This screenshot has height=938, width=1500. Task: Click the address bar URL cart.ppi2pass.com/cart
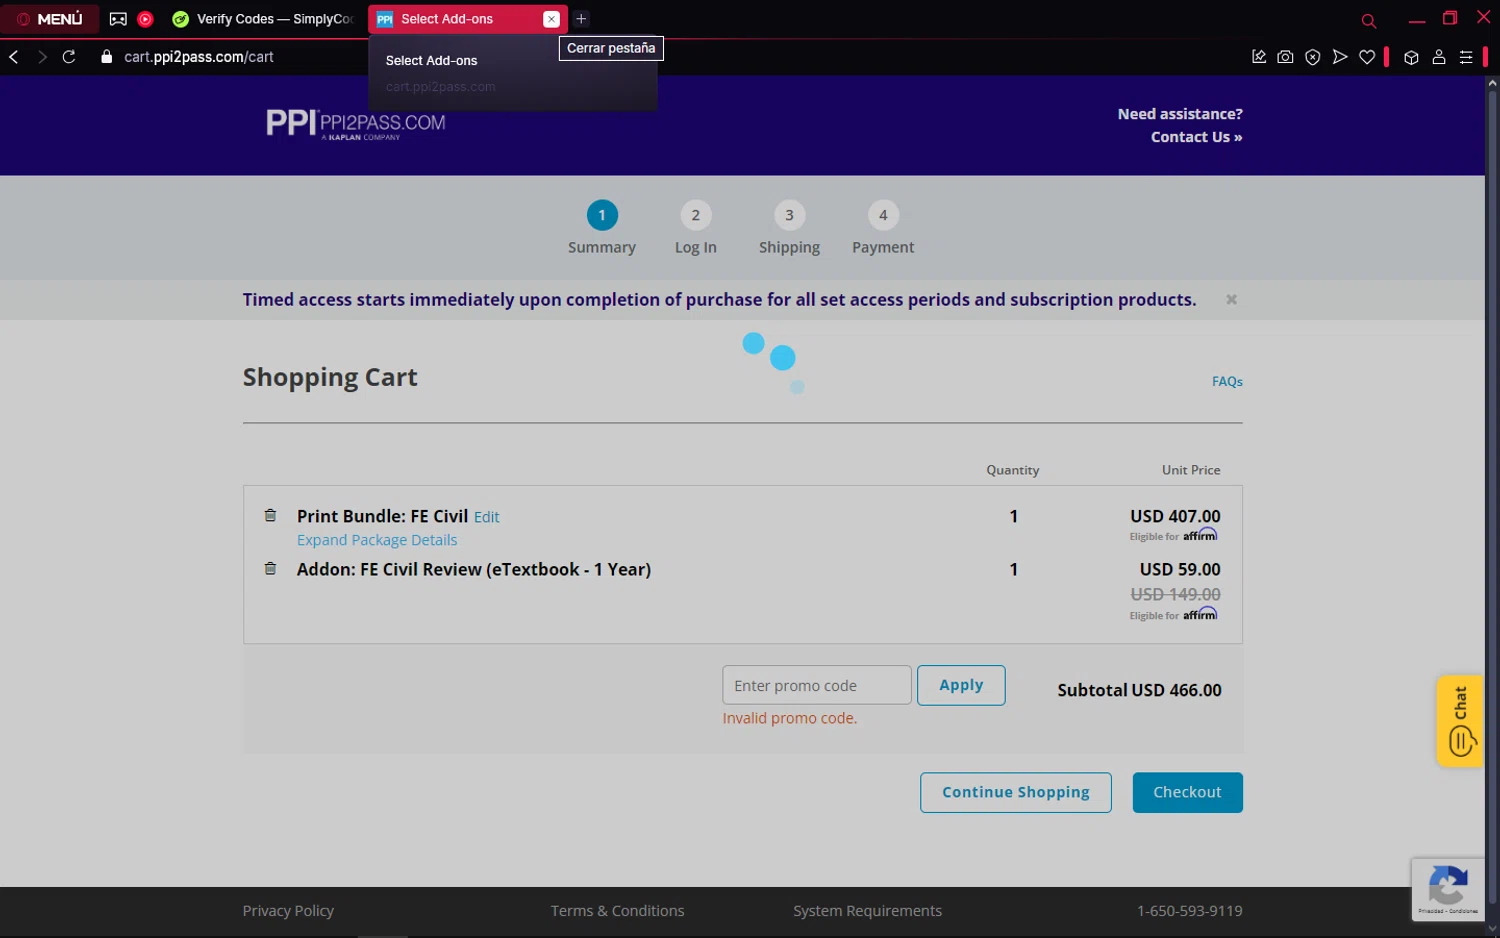(x=199, y=57)
